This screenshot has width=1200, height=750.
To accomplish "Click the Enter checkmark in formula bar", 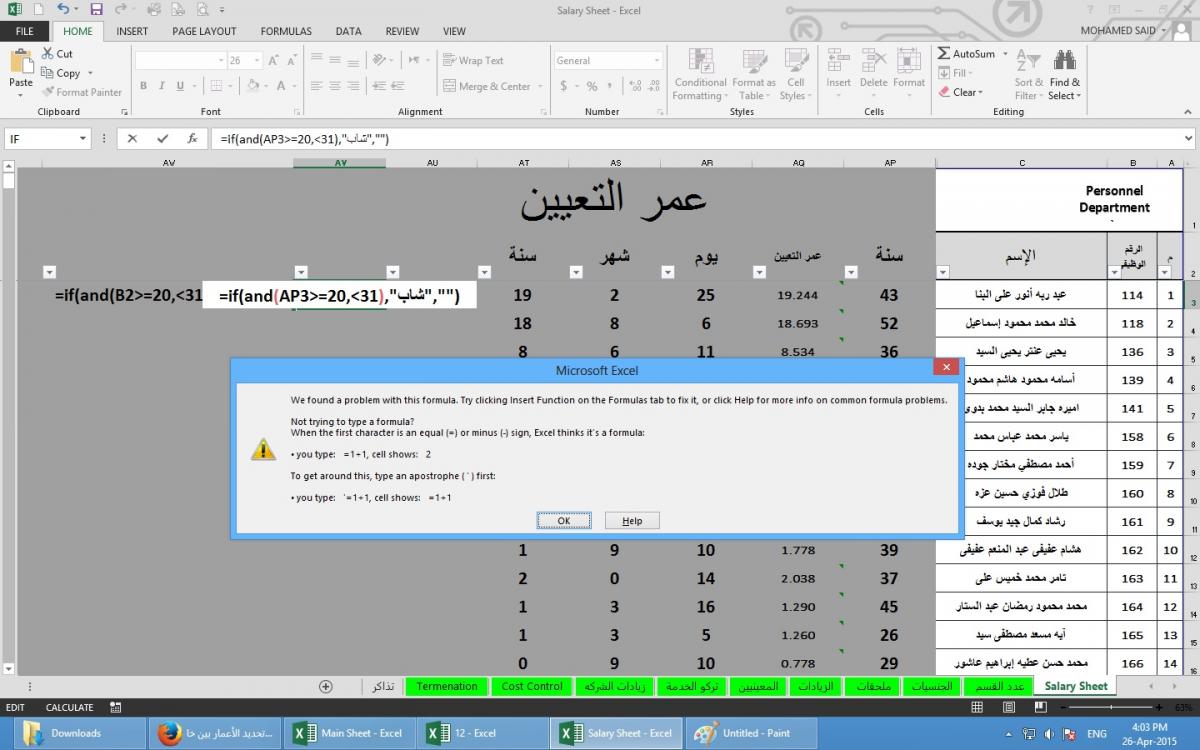I will (x=162, y=139).
